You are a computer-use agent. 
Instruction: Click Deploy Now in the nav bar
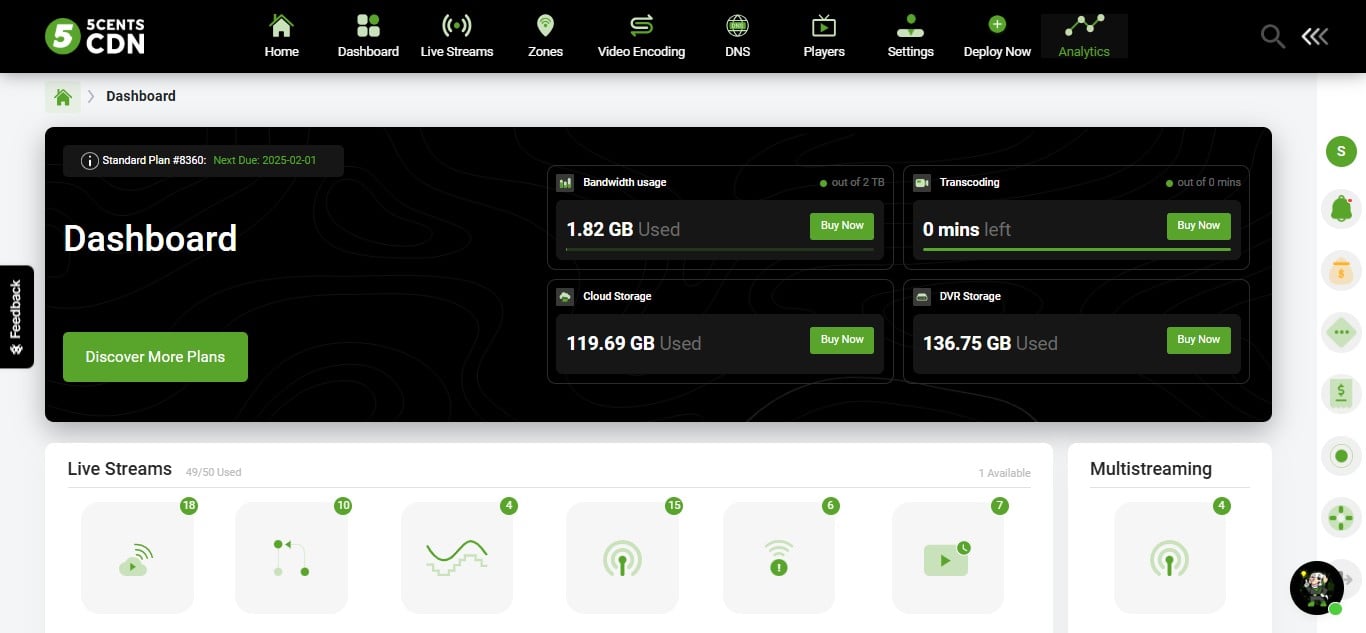coord(997,36)
